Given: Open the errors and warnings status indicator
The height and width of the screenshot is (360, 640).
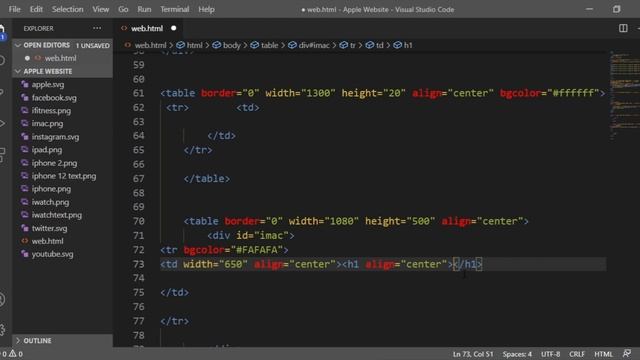Looking at the screenshot, I should click(12, 354).
